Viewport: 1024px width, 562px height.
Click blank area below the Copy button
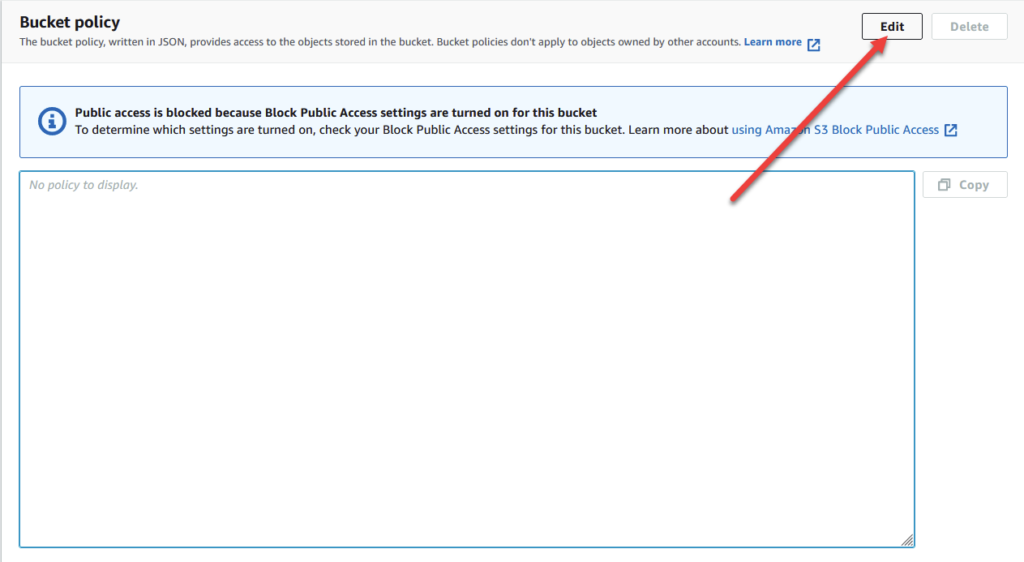tap(965, 350)
